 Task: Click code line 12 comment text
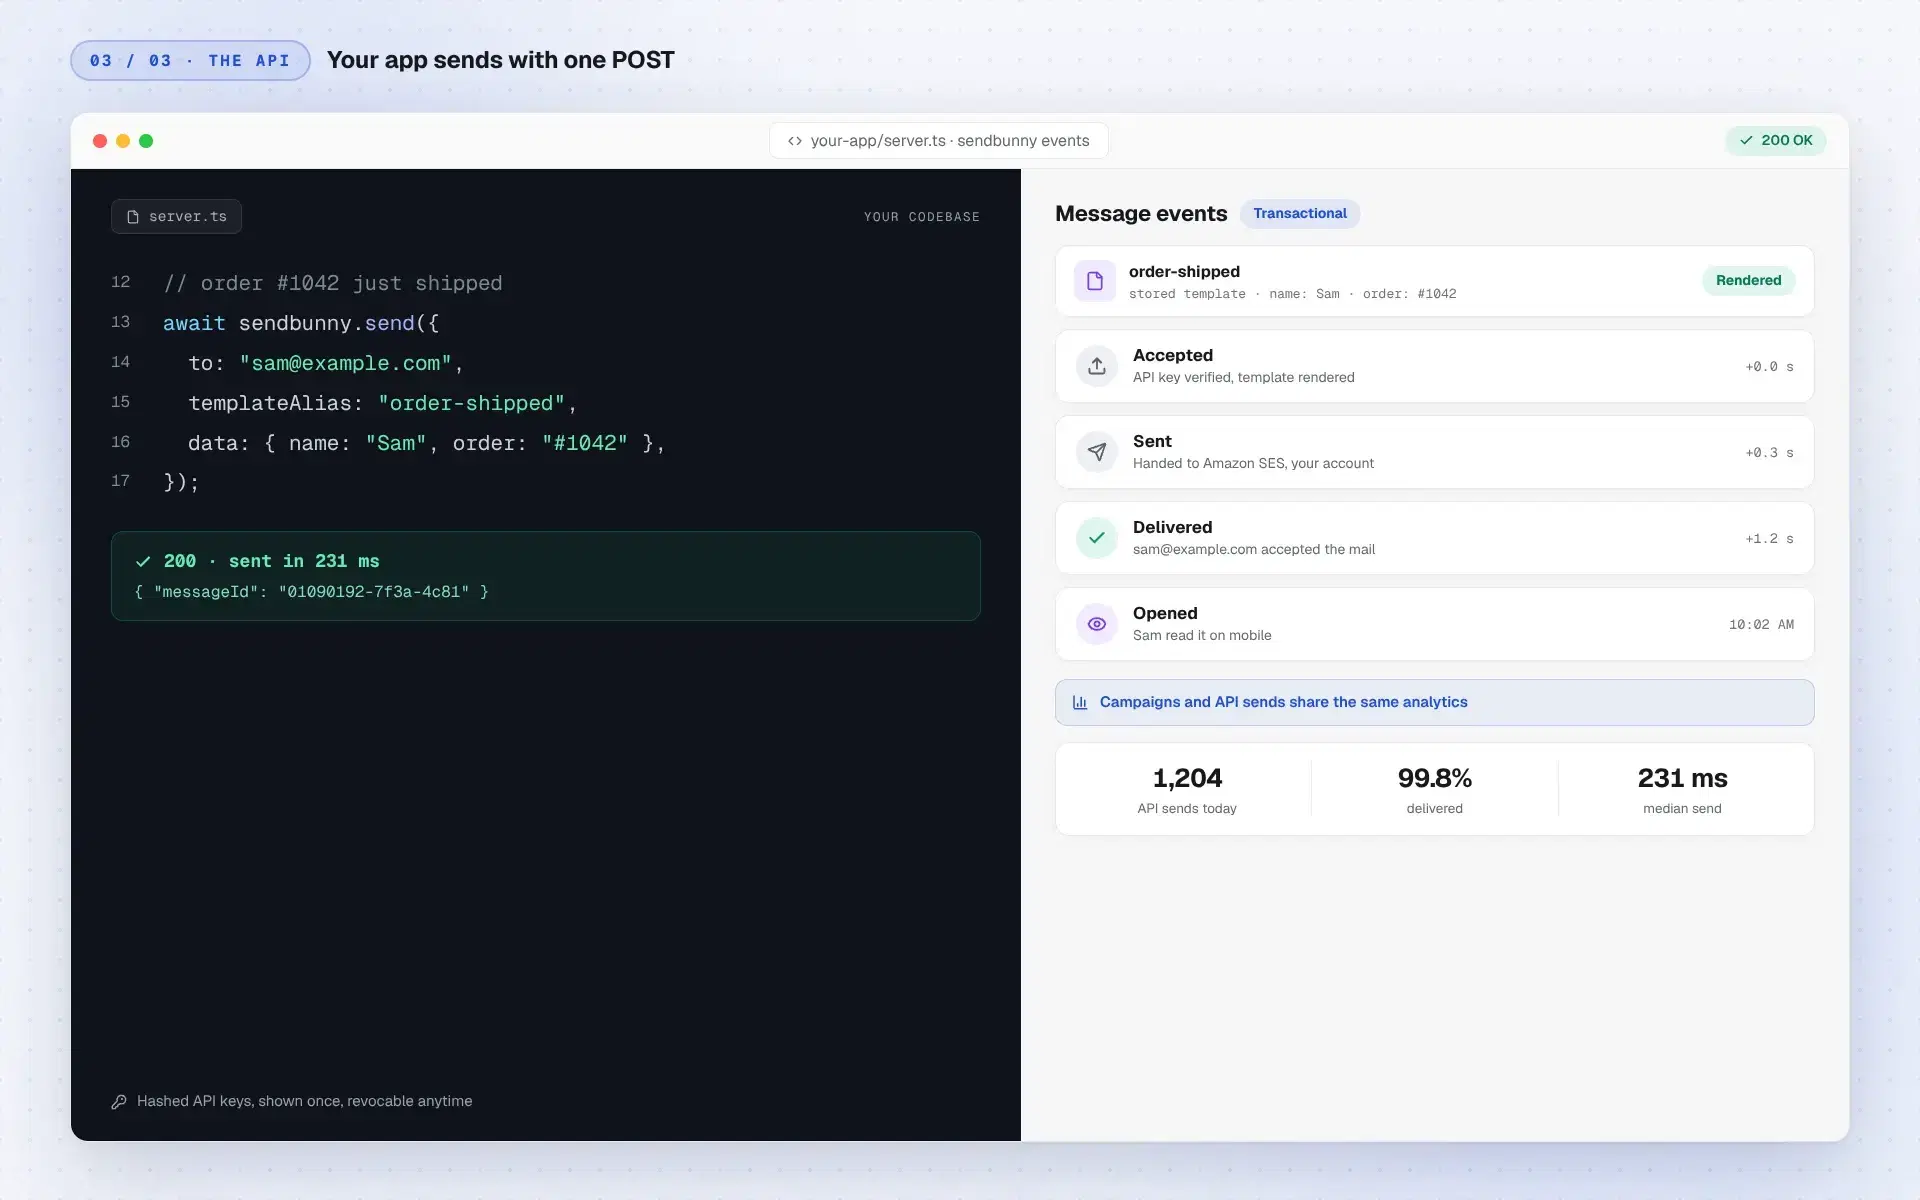(x=333, y=283)
